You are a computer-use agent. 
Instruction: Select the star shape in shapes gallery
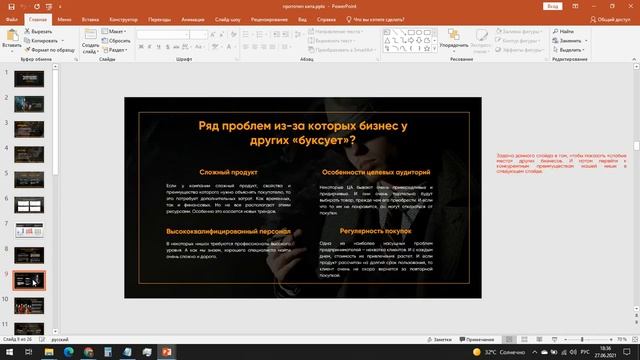[427, 49]
